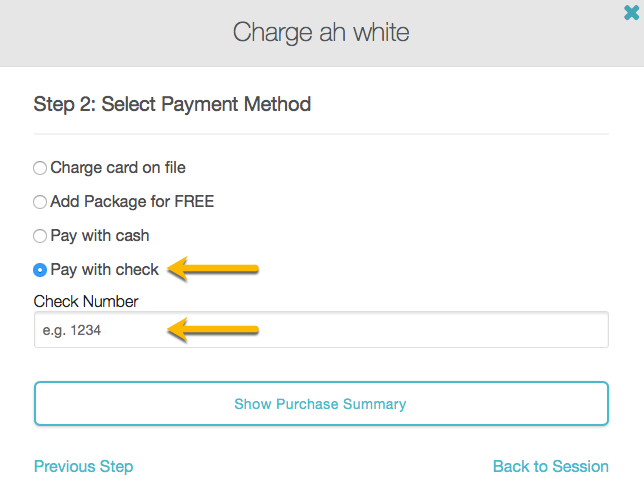This screenshot has width=644, height=494.
Task: Click the divider line under the step heading
Action: [x=321, y=133]
